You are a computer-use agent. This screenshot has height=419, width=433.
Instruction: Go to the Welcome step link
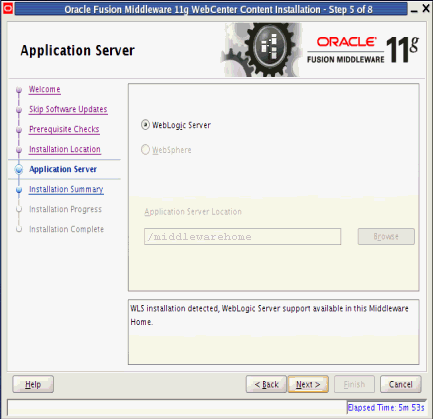coord(44,89)
